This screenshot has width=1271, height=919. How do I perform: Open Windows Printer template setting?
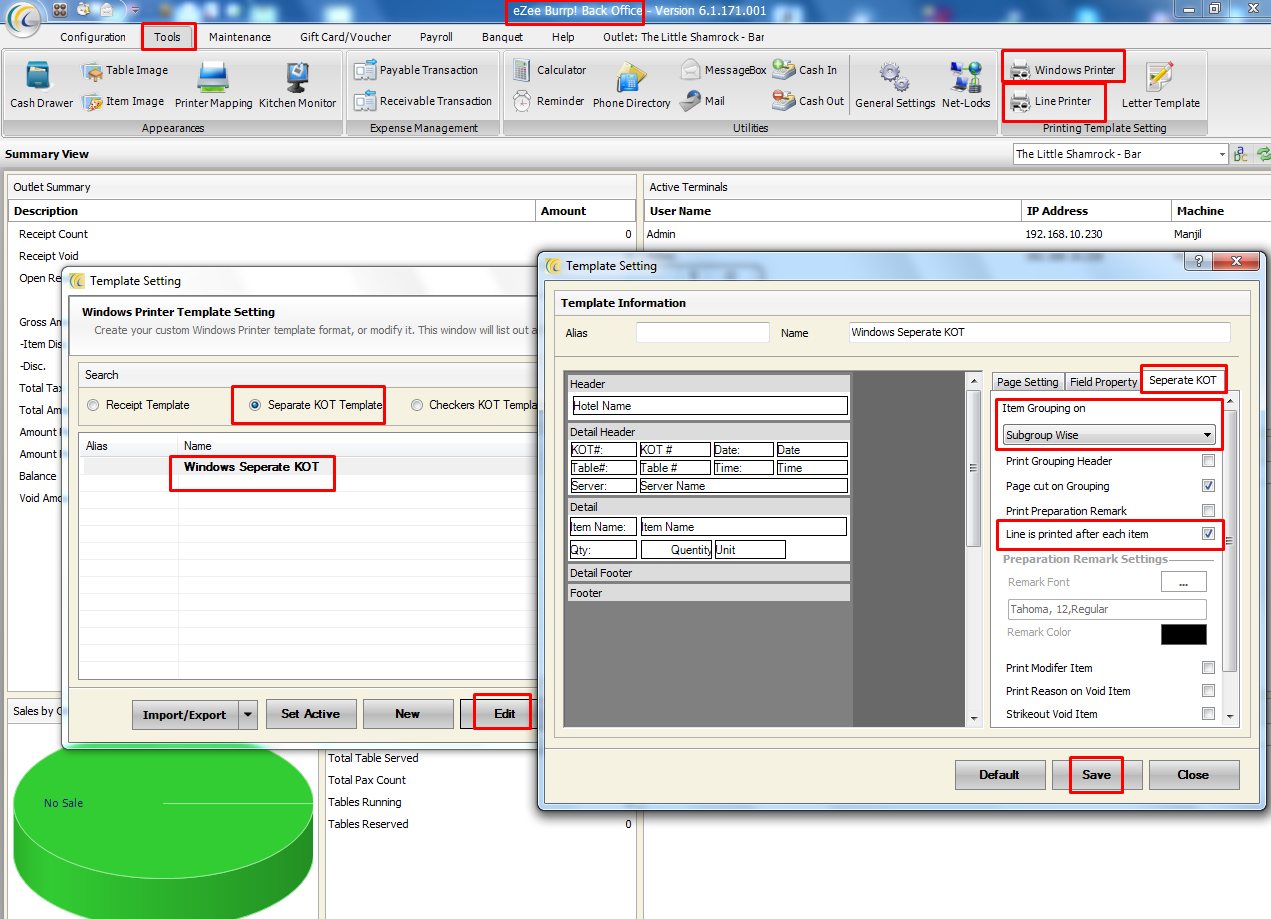tap(1063, 70)
